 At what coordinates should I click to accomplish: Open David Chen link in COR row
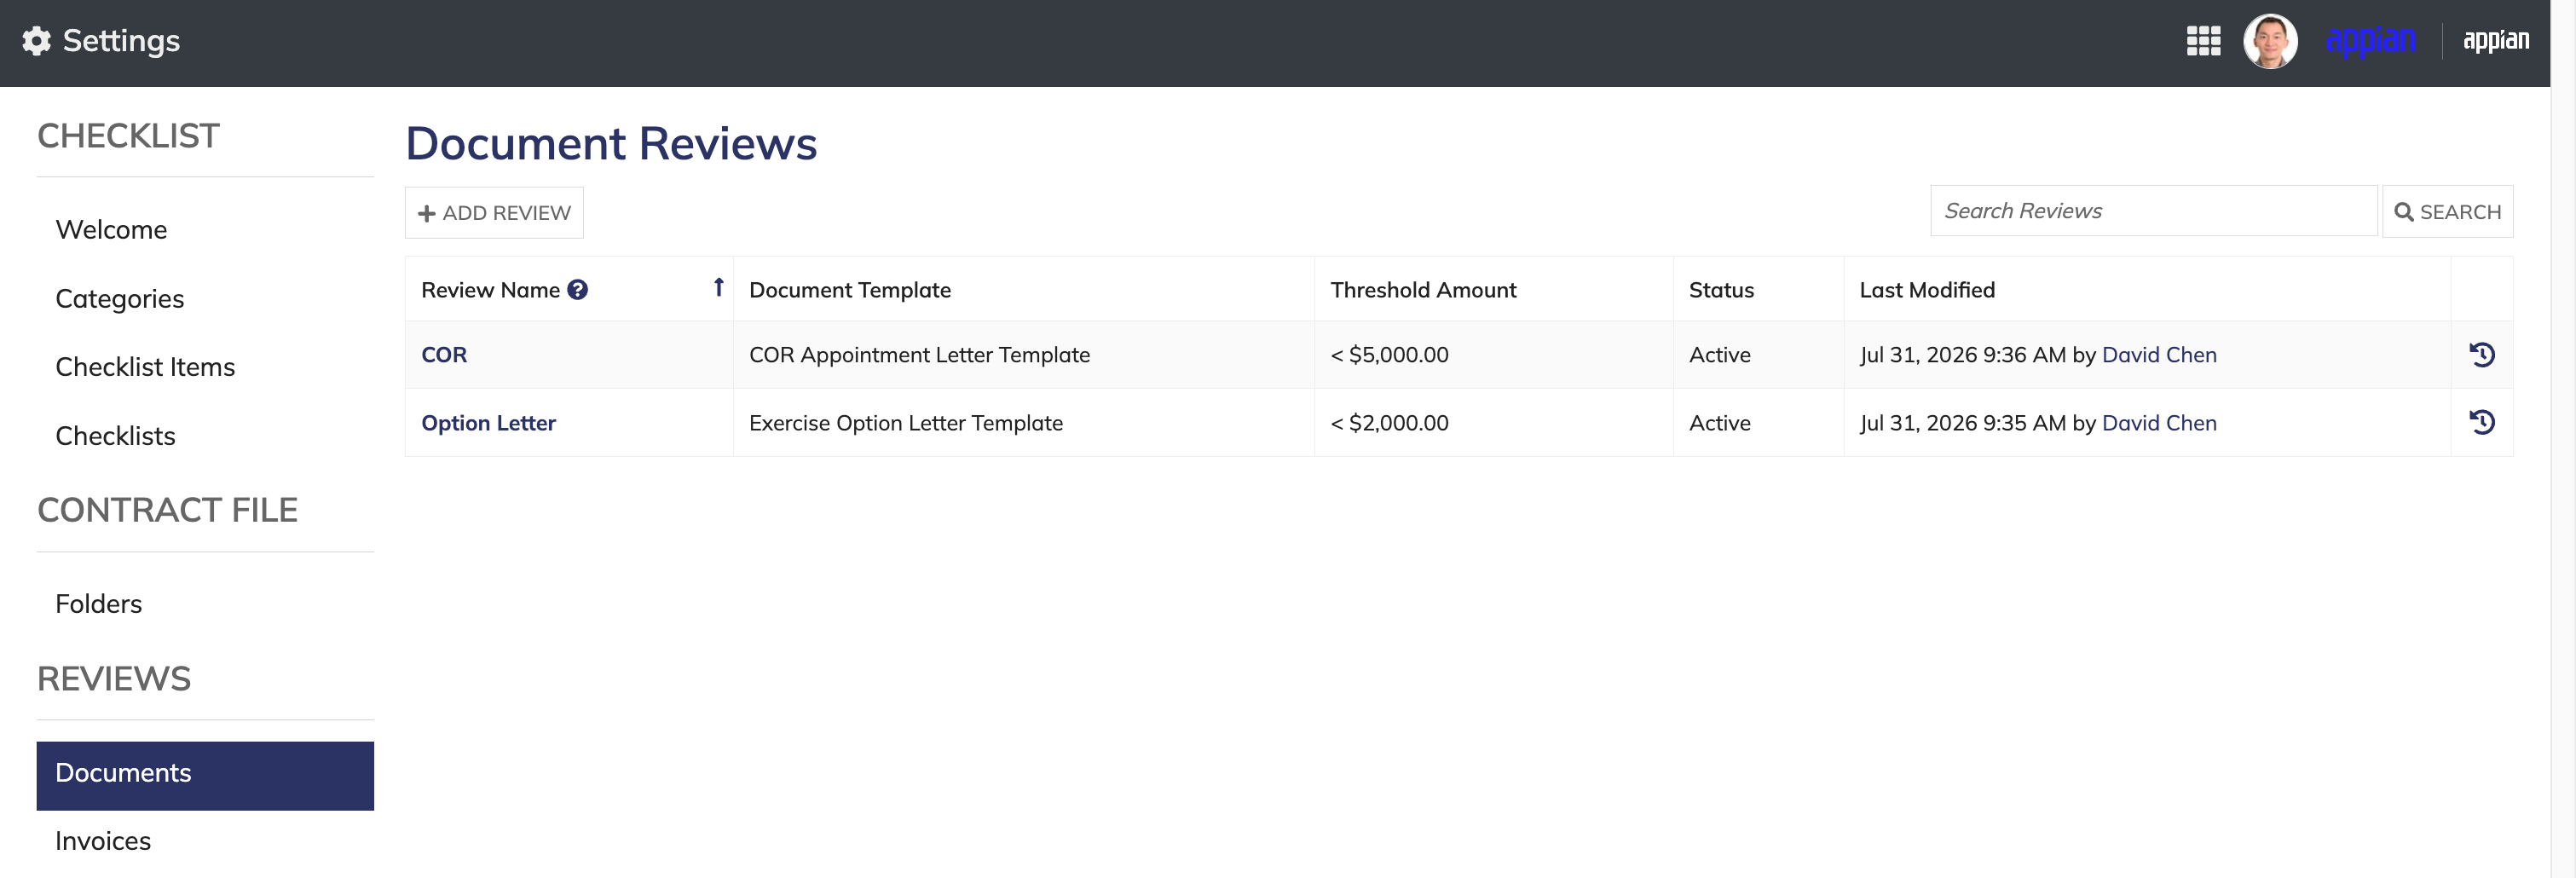point(2159,355)
